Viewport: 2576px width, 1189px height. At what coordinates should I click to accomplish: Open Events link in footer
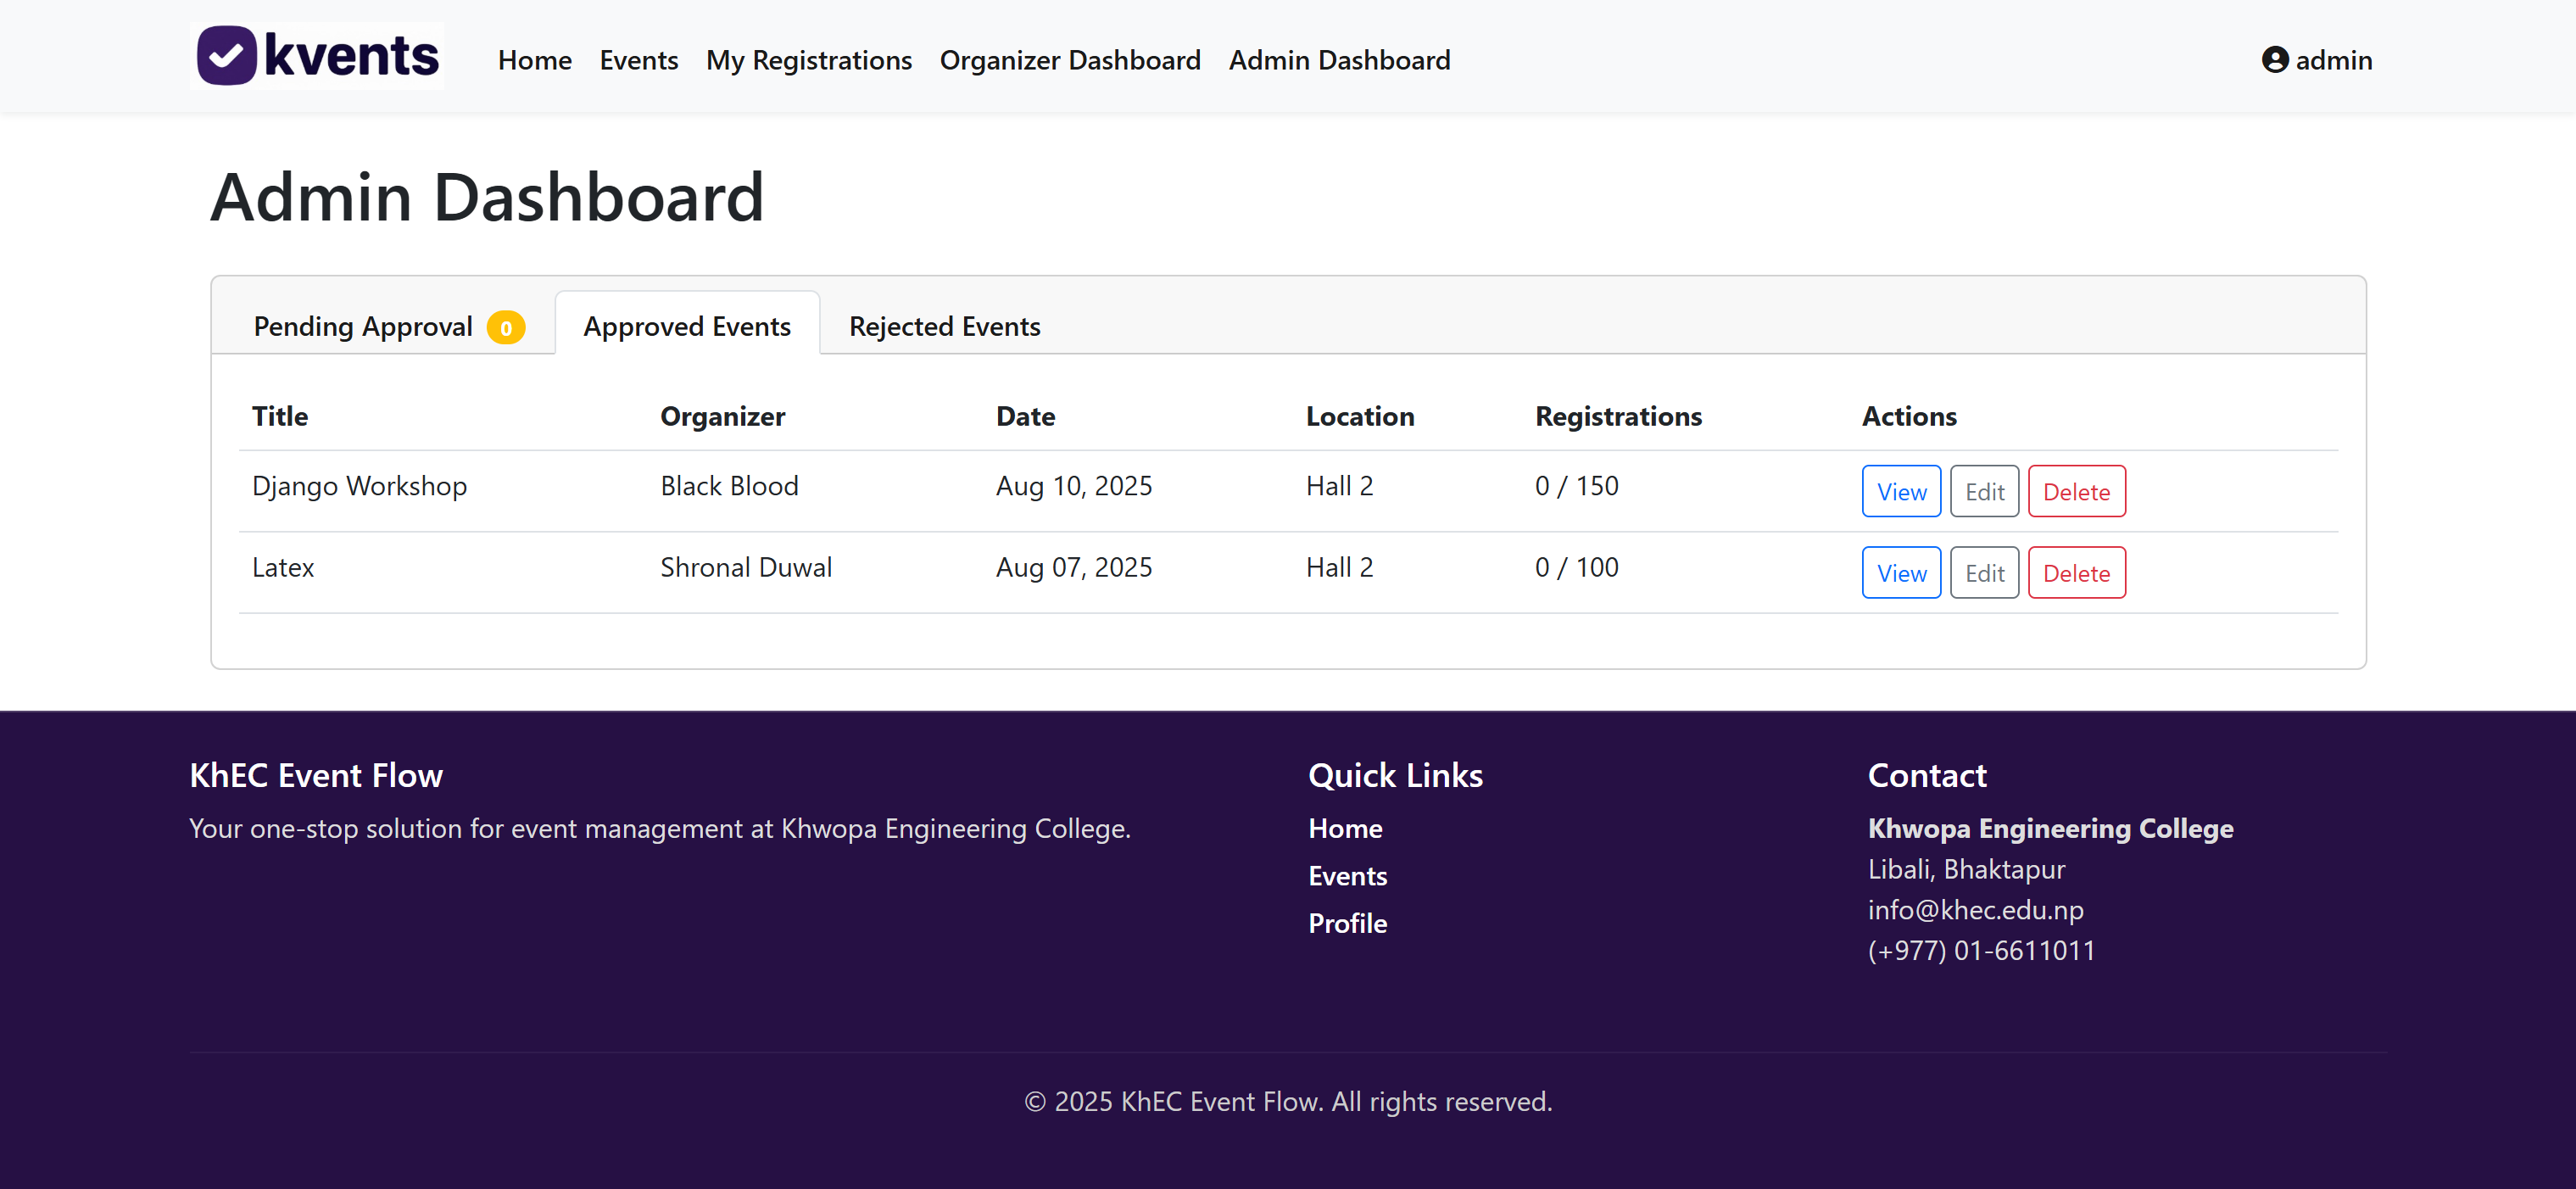point(1347,876)
